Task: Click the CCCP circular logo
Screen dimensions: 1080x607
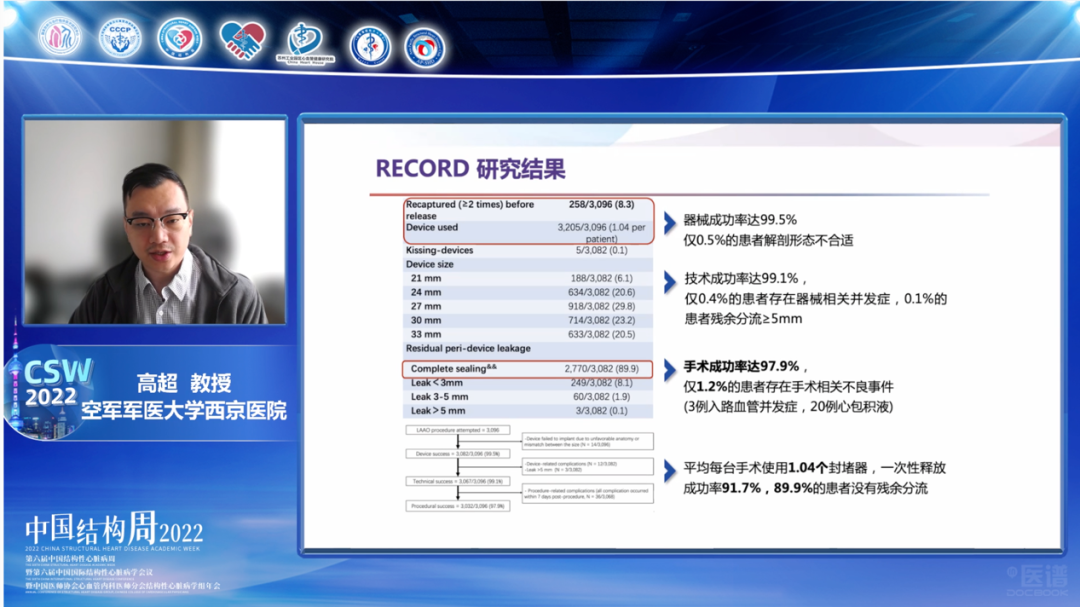Action: coord(120,38)
